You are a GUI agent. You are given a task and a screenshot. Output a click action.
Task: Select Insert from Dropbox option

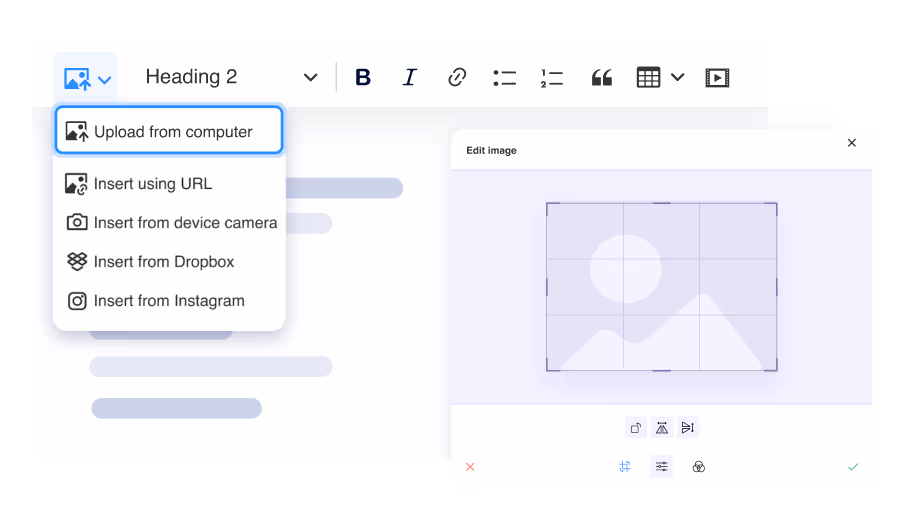(x=164, y=262)
